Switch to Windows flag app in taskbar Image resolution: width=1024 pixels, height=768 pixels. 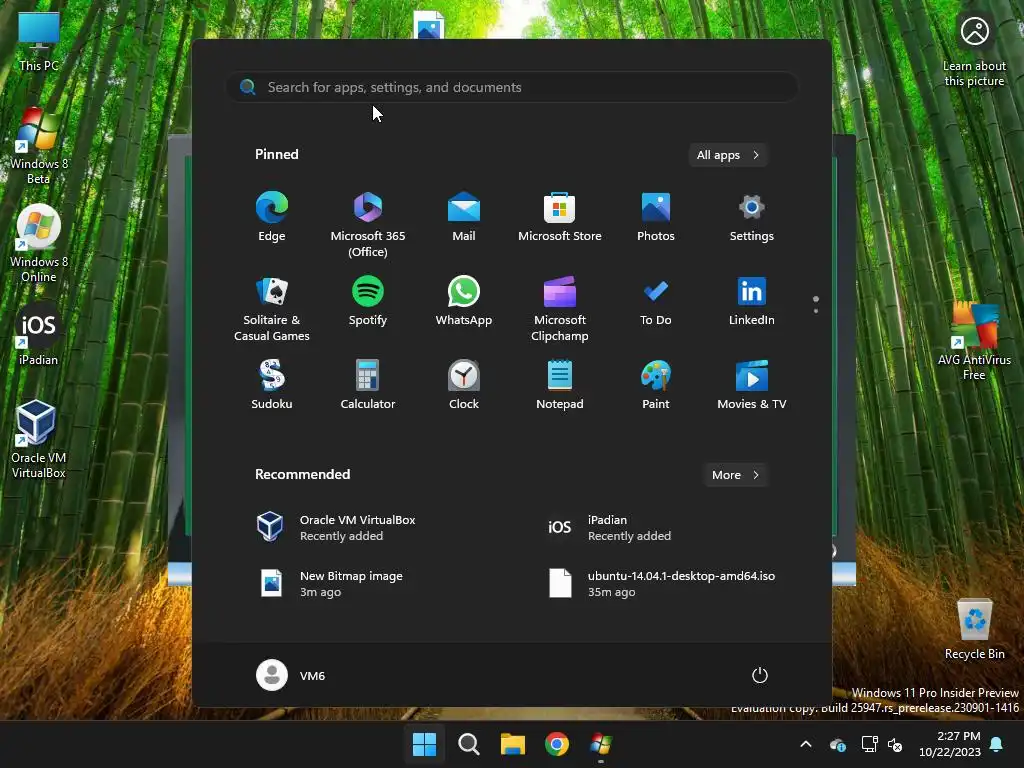pos(601,744)
